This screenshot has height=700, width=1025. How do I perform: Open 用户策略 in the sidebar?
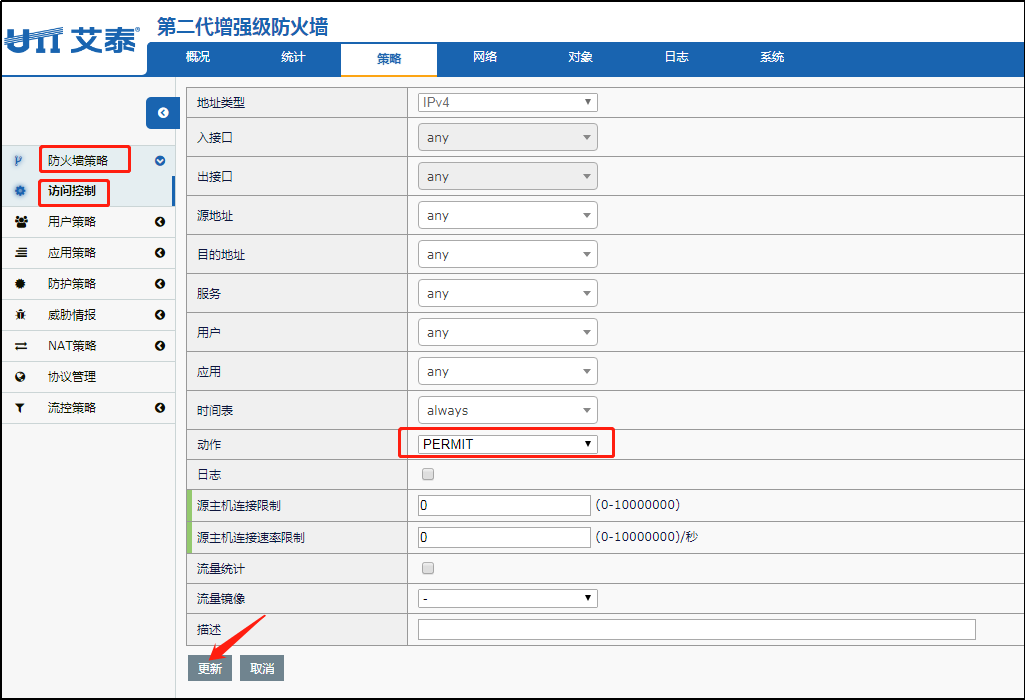pyautogui.click(x=72, y=222)
